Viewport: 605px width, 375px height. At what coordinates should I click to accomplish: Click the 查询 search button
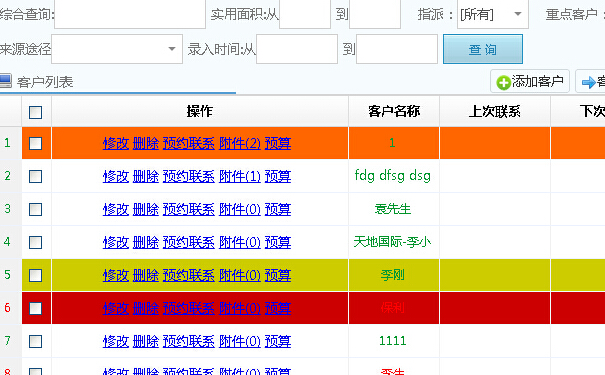click(x=483, y=49)
